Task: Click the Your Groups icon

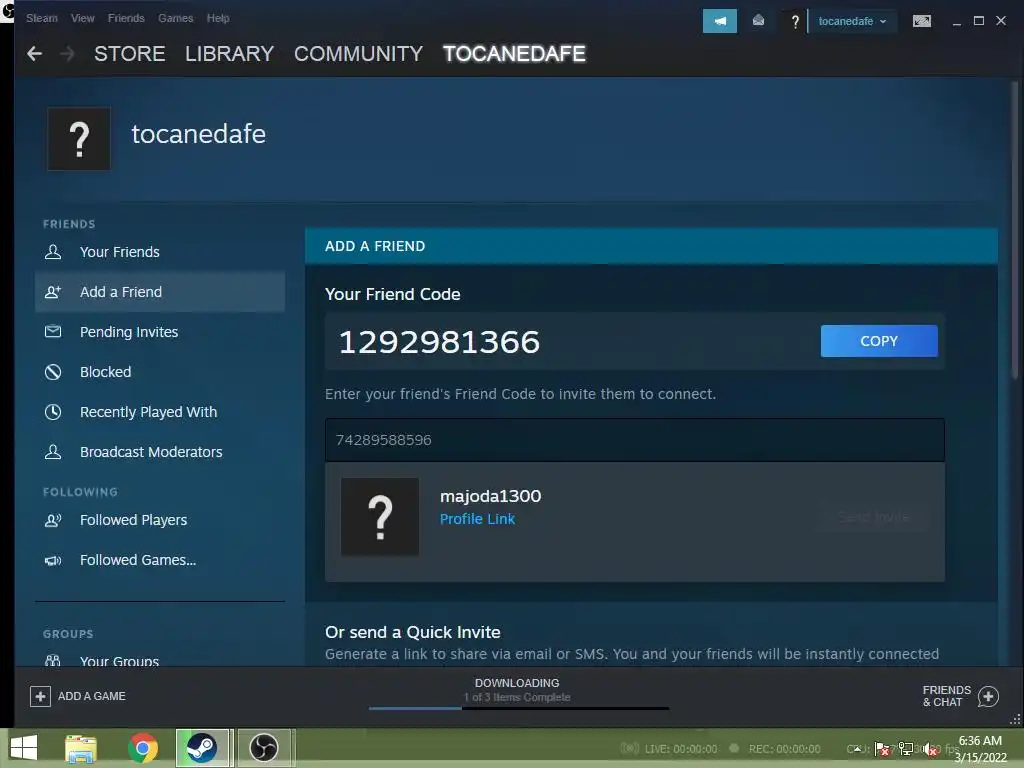Action: click(x=53, y=660)
